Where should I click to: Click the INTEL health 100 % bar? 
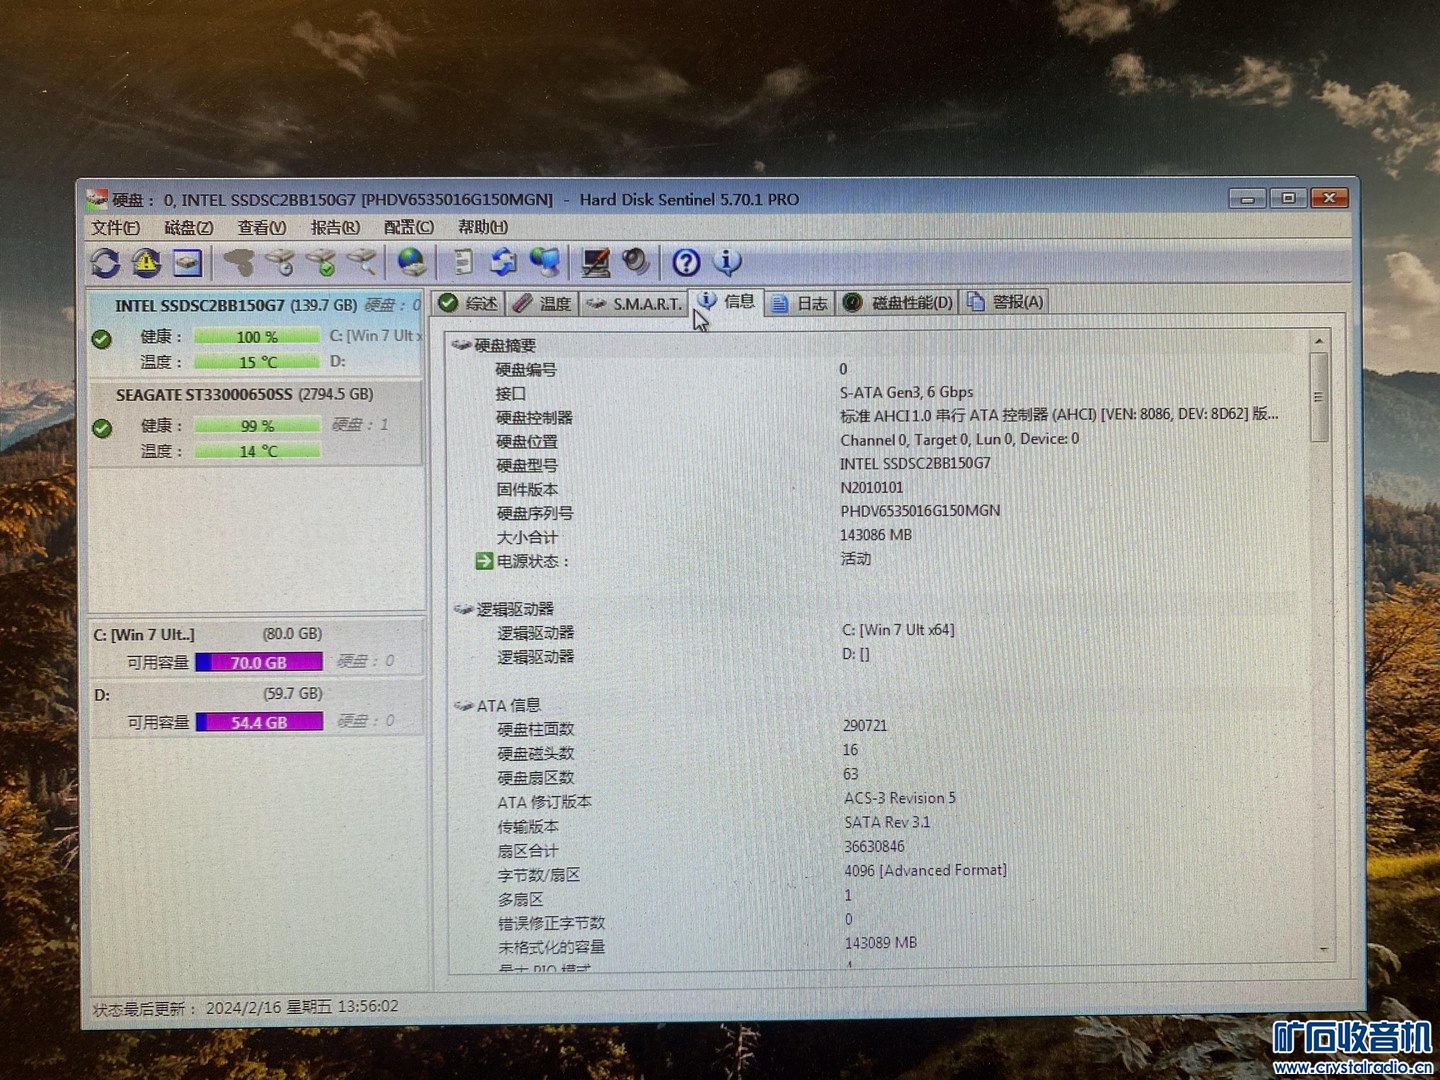coord(257,337)
